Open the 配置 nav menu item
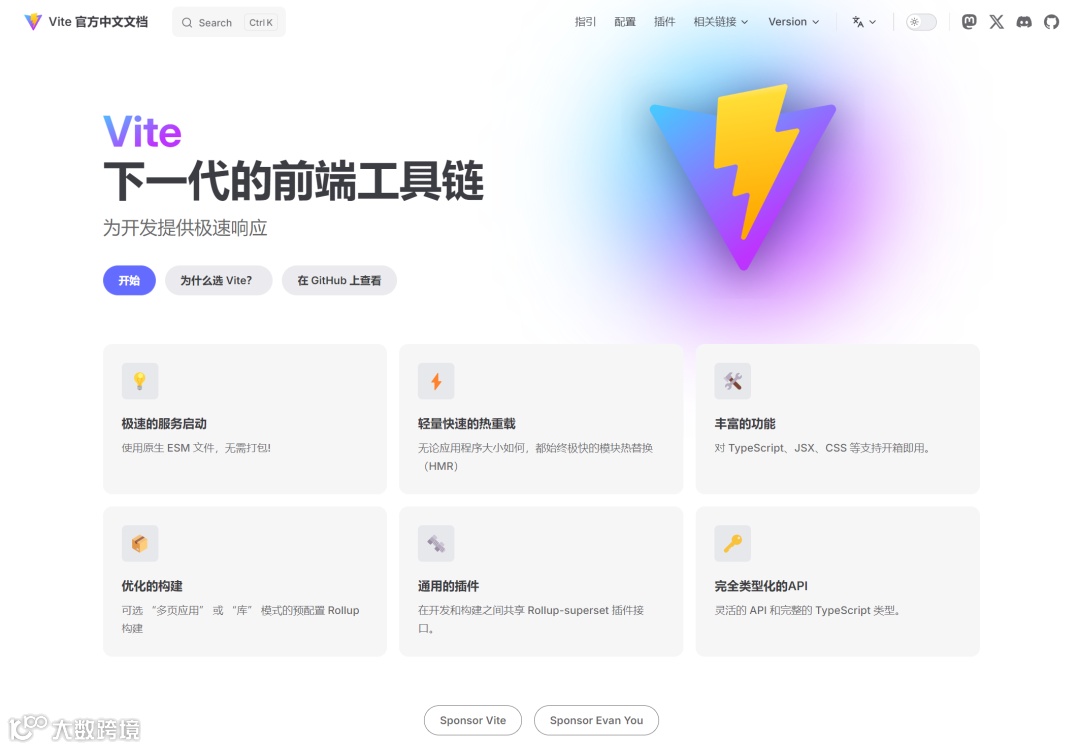Screen dimensions: 1080x749 [625, 22]
